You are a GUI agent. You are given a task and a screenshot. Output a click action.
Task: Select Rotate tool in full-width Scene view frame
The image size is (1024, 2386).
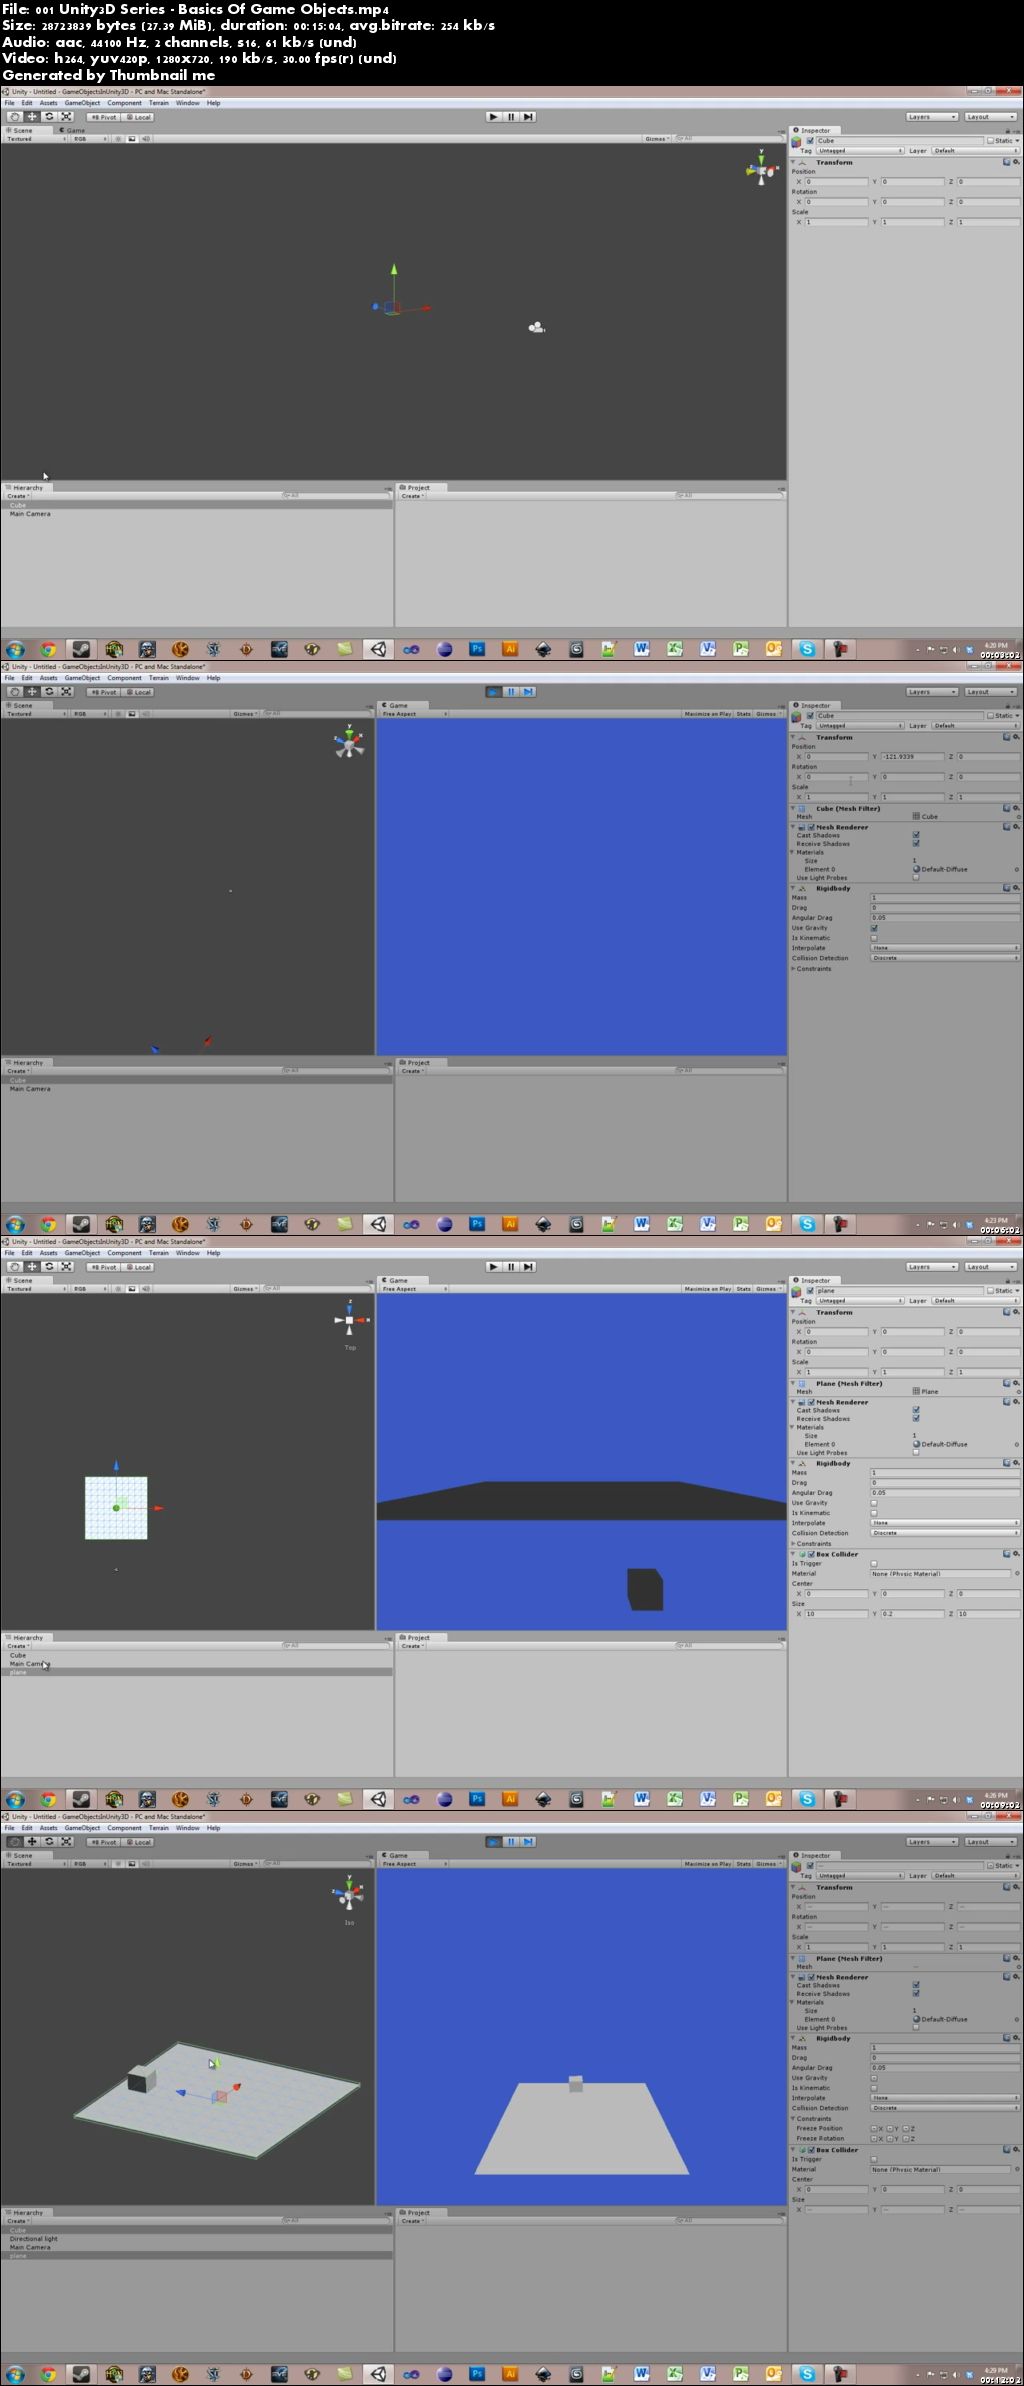[49, 117]
